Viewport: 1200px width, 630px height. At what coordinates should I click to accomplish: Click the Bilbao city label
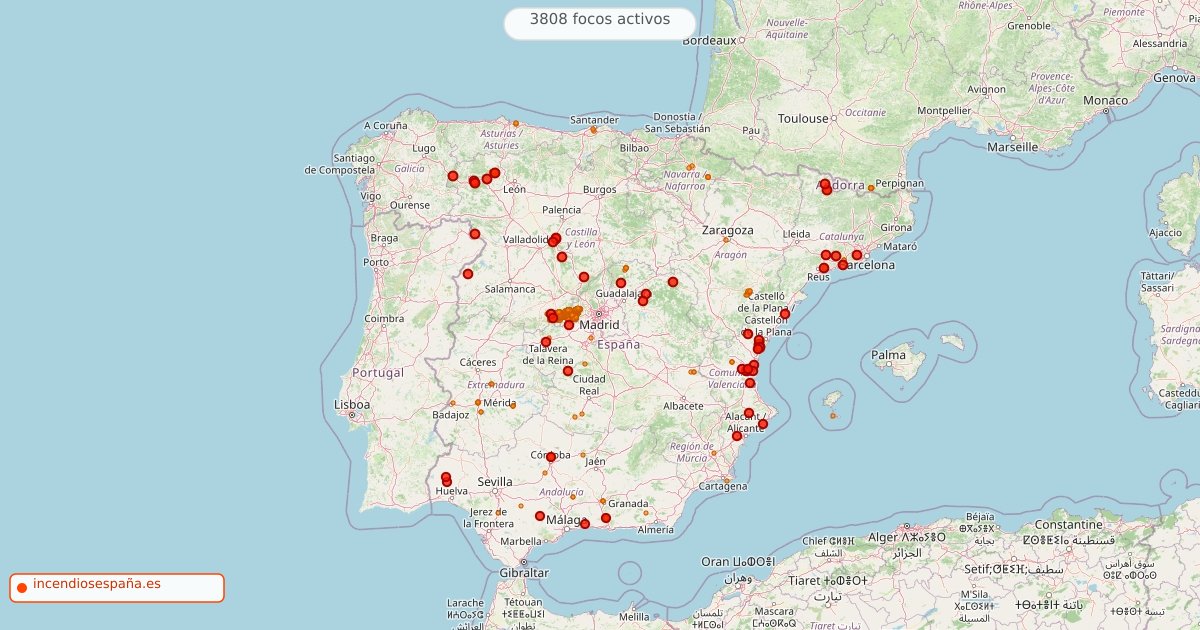pyautogui.click(x=634, y=147)
